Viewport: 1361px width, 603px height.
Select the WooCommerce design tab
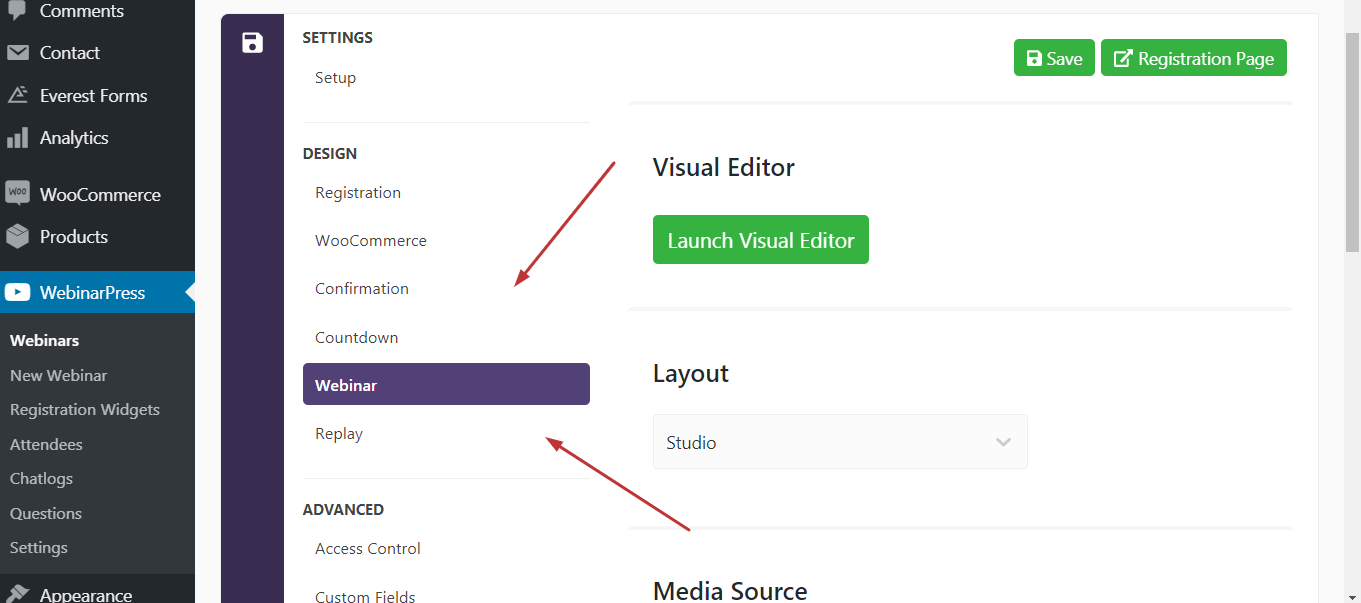[x=446, y=241]
